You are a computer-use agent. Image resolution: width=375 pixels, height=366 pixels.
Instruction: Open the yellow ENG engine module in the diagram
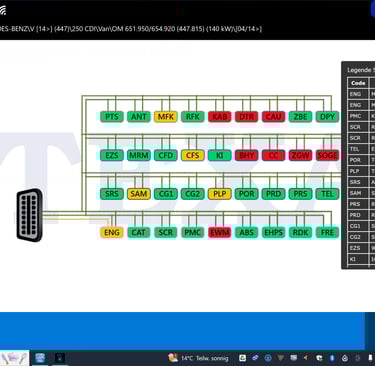pos(112,232)
